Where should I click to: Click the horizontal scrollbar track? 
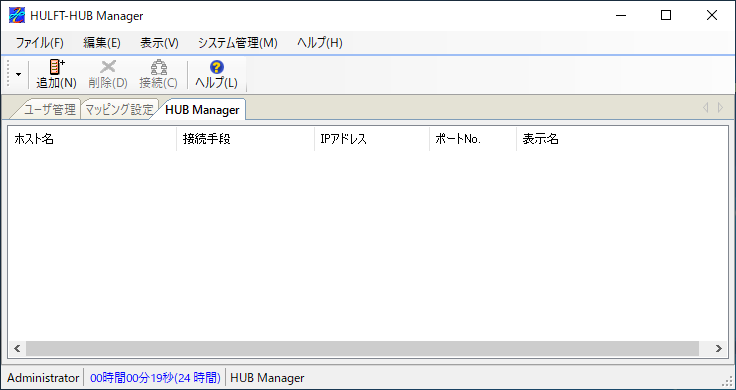(x=362, y=348)
